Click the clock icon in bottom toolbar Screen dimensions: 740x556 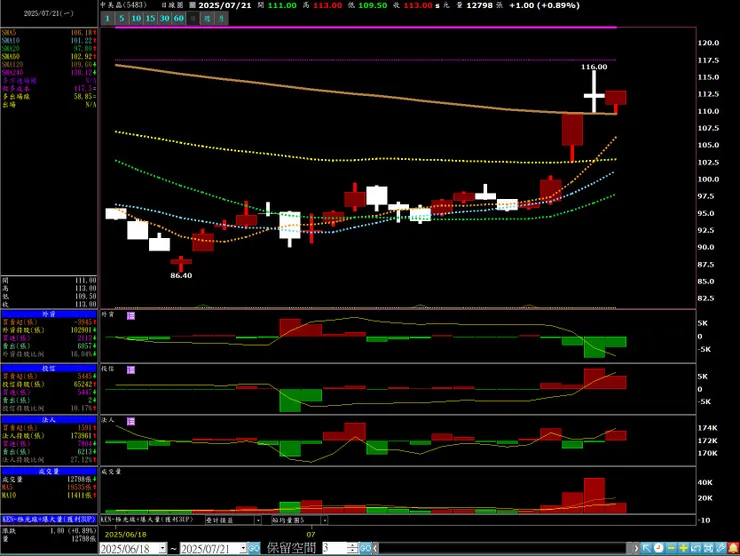click(658, 548)
